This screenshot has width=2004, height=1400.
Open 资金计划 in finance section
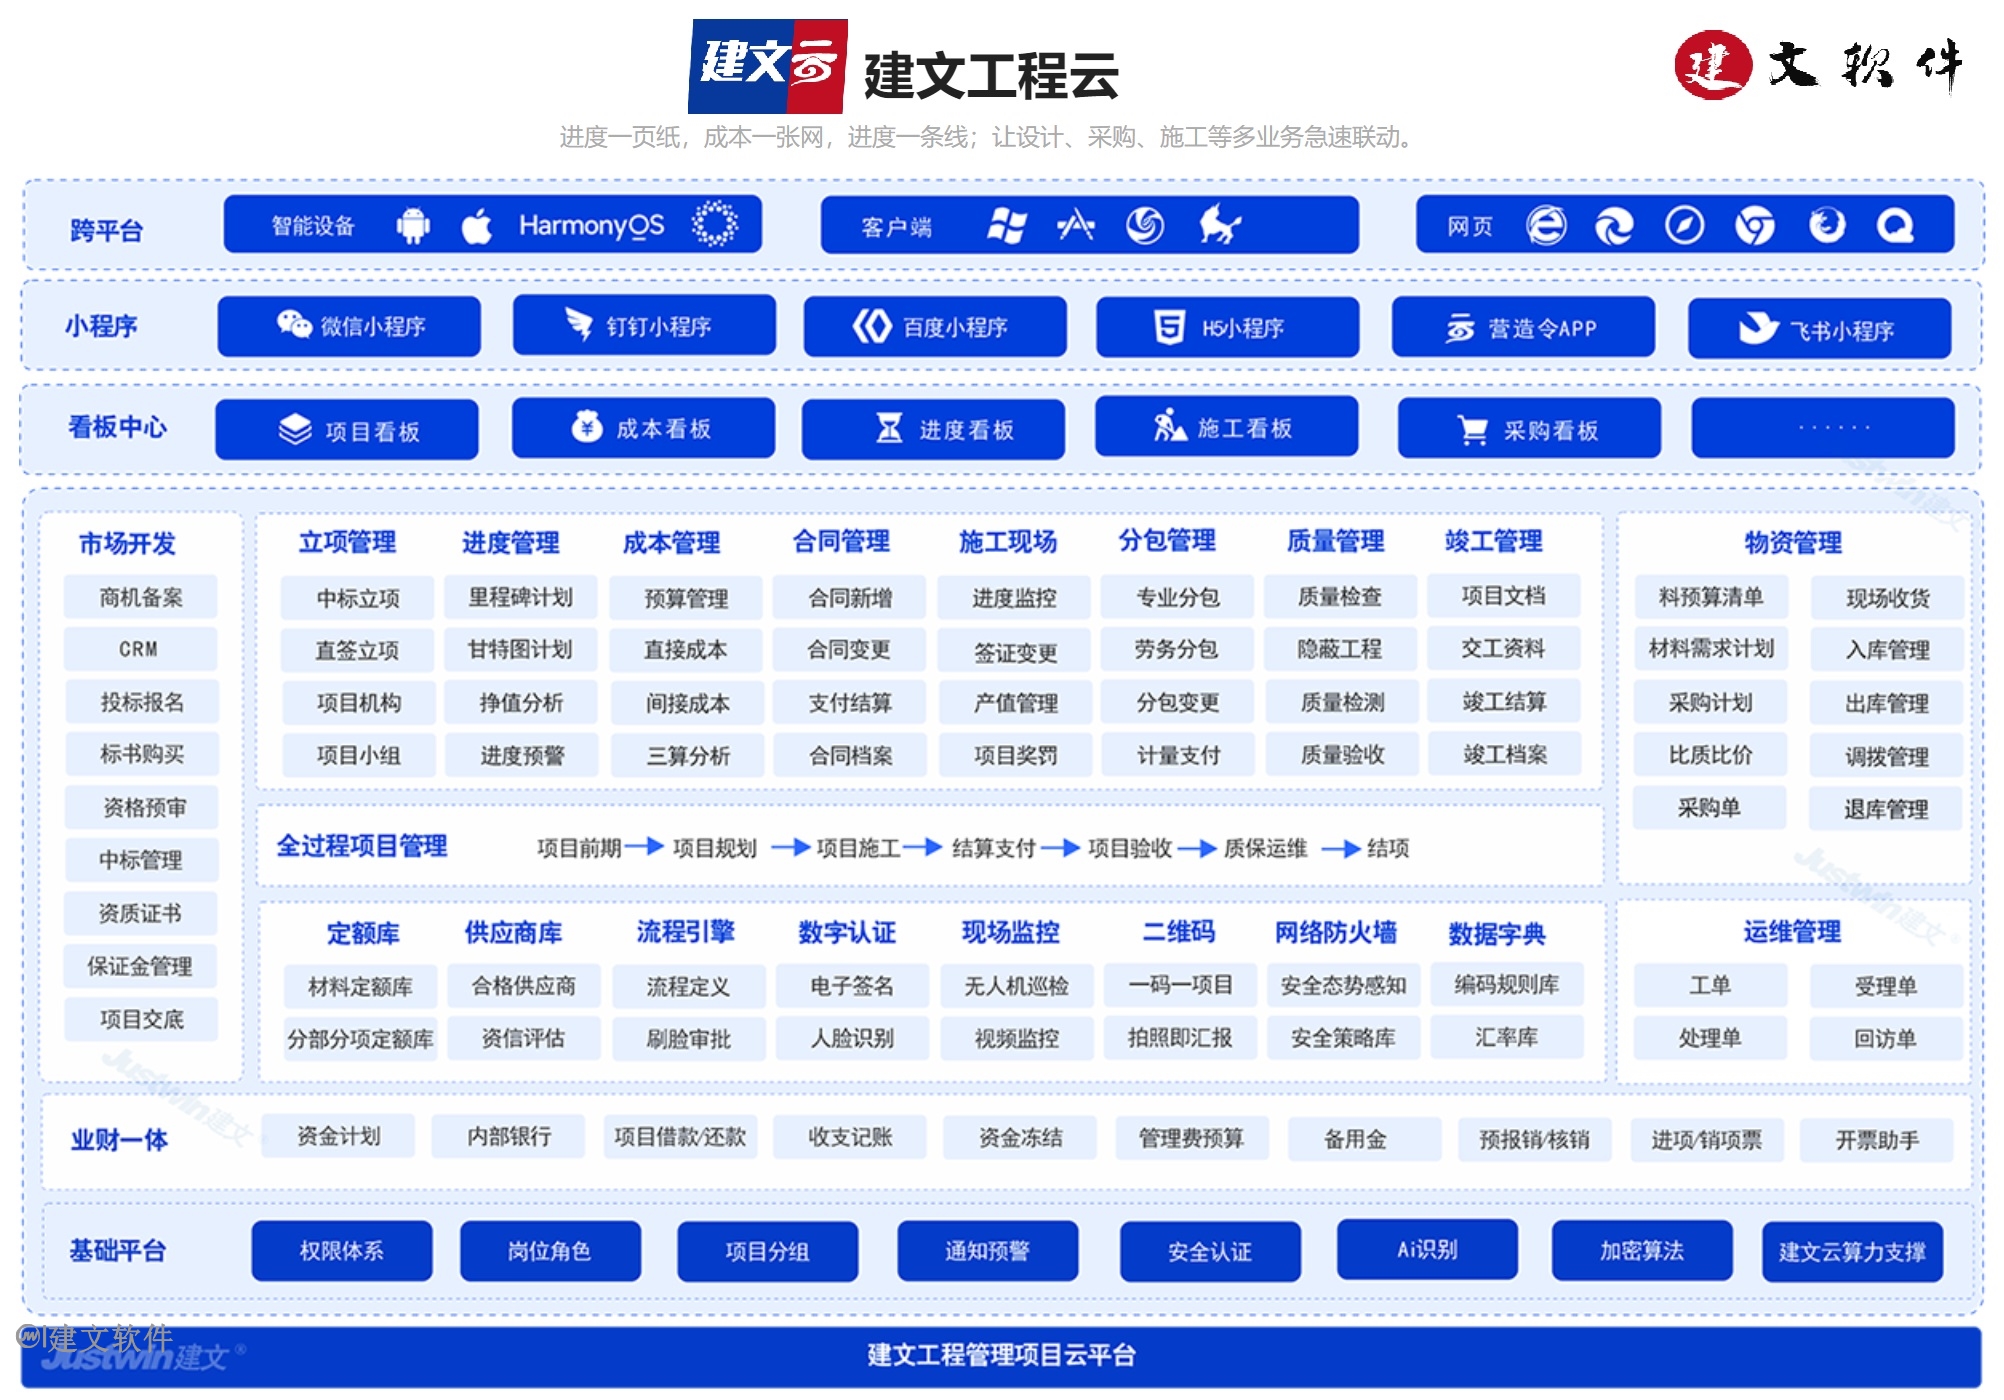[338, 1137]
